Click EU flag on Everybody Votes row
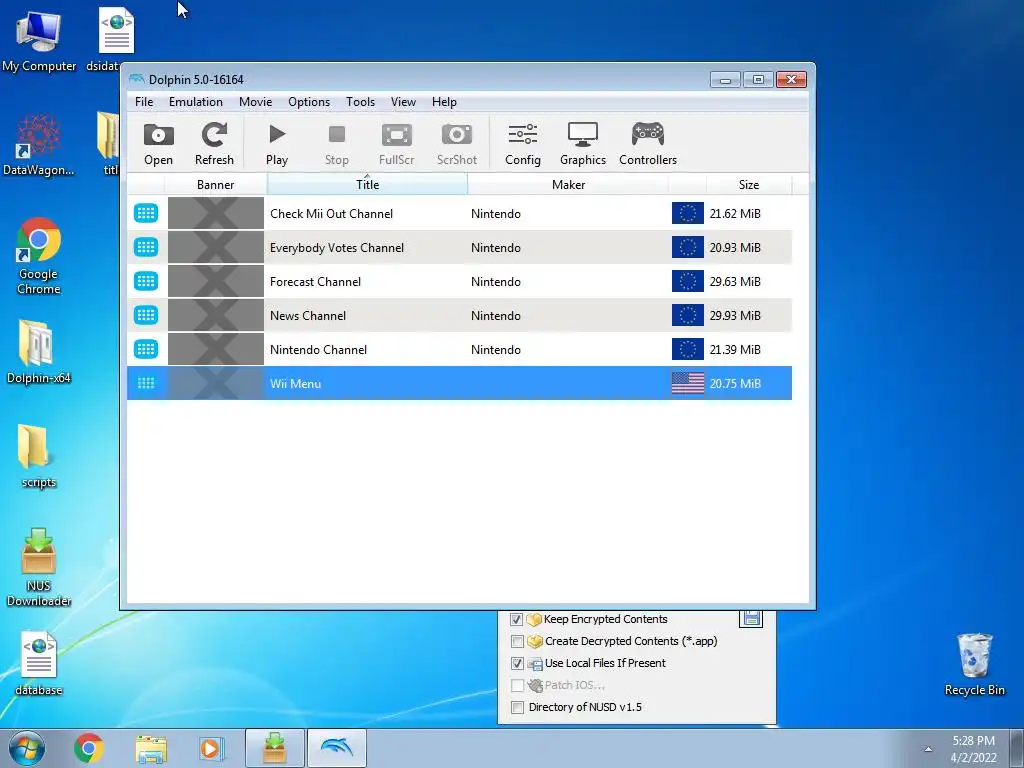 pyautogui.click(x=688, y=247)
